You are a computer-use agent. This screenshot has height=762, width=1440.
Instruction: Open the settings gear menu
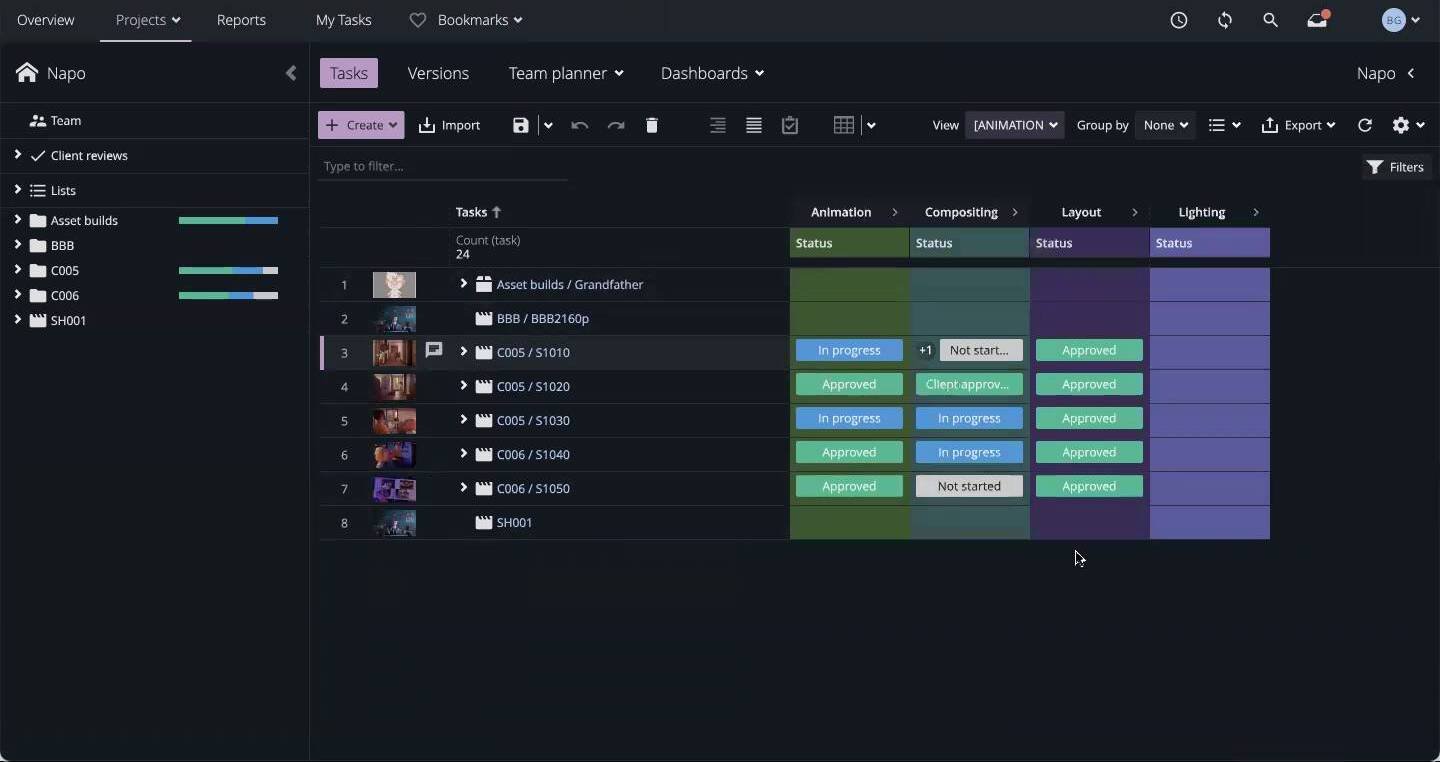click(x=1408, y=125)
